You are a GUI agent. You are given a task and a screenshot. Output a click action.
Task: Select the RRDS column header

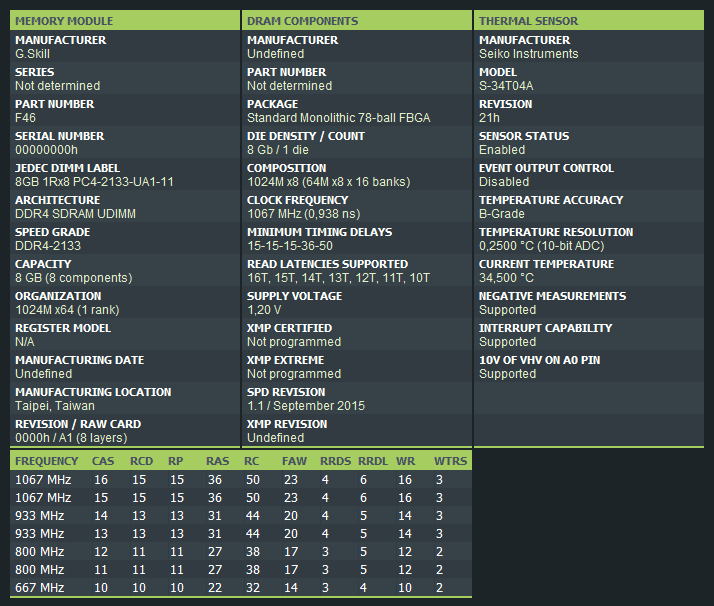coord(335,461)
